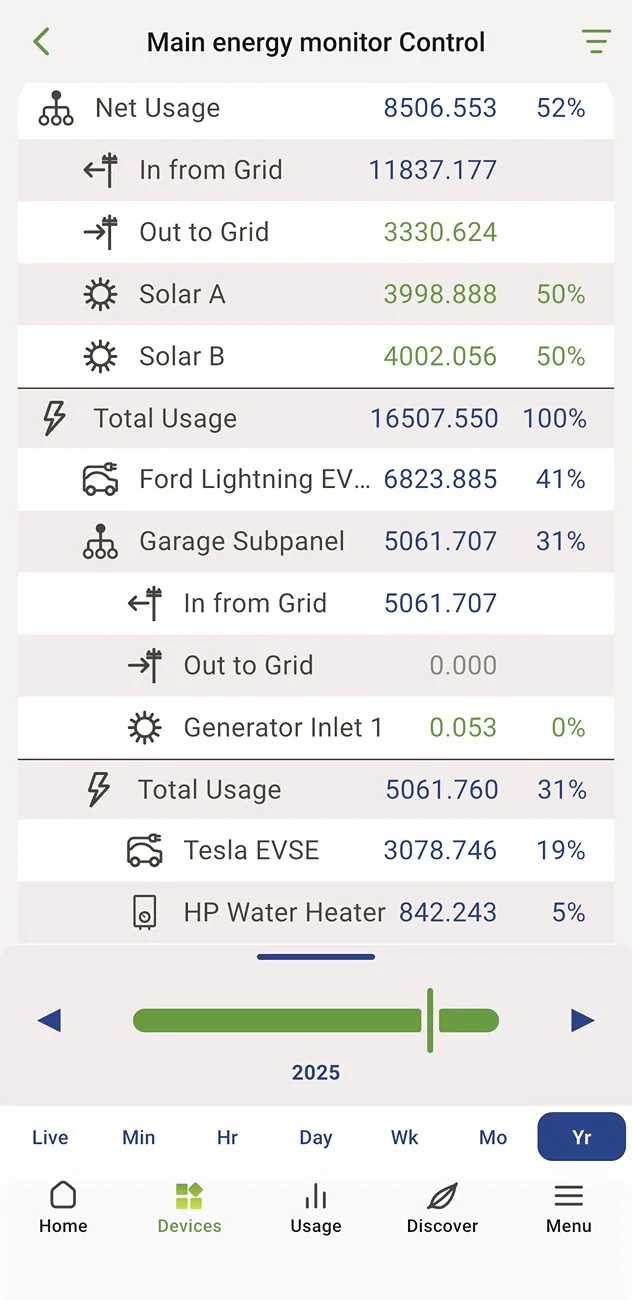Open the filter options at top right
Image resolution: width=632 pixels, height=1300 pixels.
pos(596,42)
